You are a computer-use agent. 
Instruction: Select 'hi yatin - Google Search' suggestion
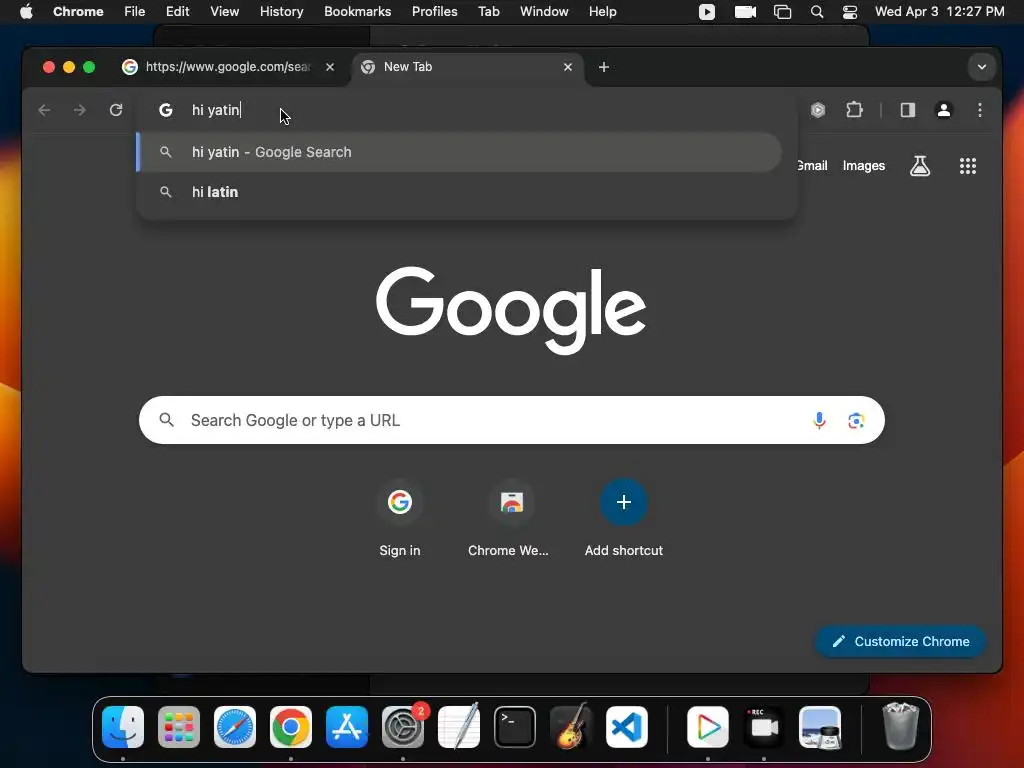tap(460, 152)
